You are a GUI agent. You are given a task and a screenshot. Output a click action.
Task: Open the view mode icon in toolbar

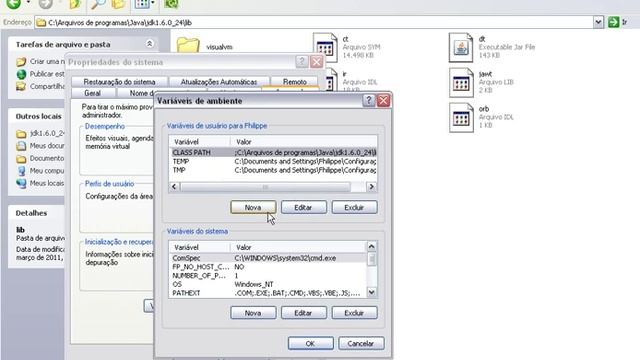coord(142,4)
